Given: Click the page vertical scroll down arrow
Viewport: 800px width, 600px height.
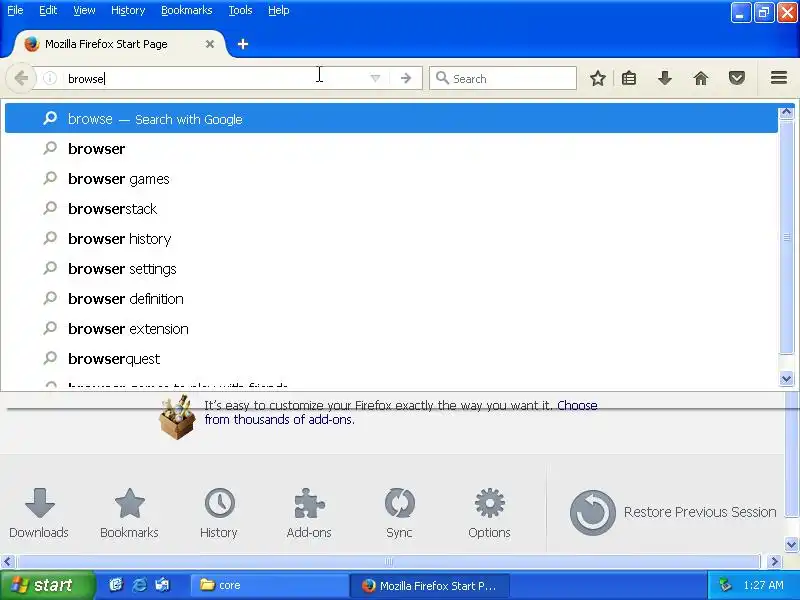Looking at the screenshot, I should [792, 544].
